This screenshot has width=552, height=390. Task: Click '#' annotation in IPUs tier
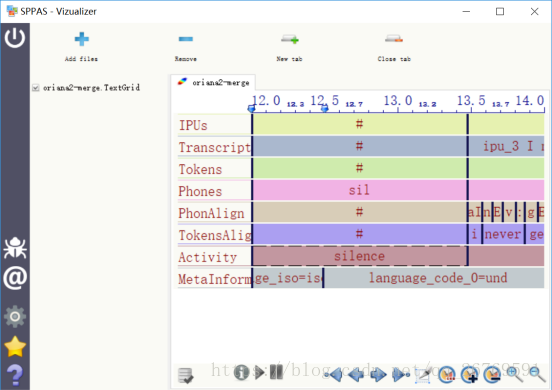tap(359, 124)
